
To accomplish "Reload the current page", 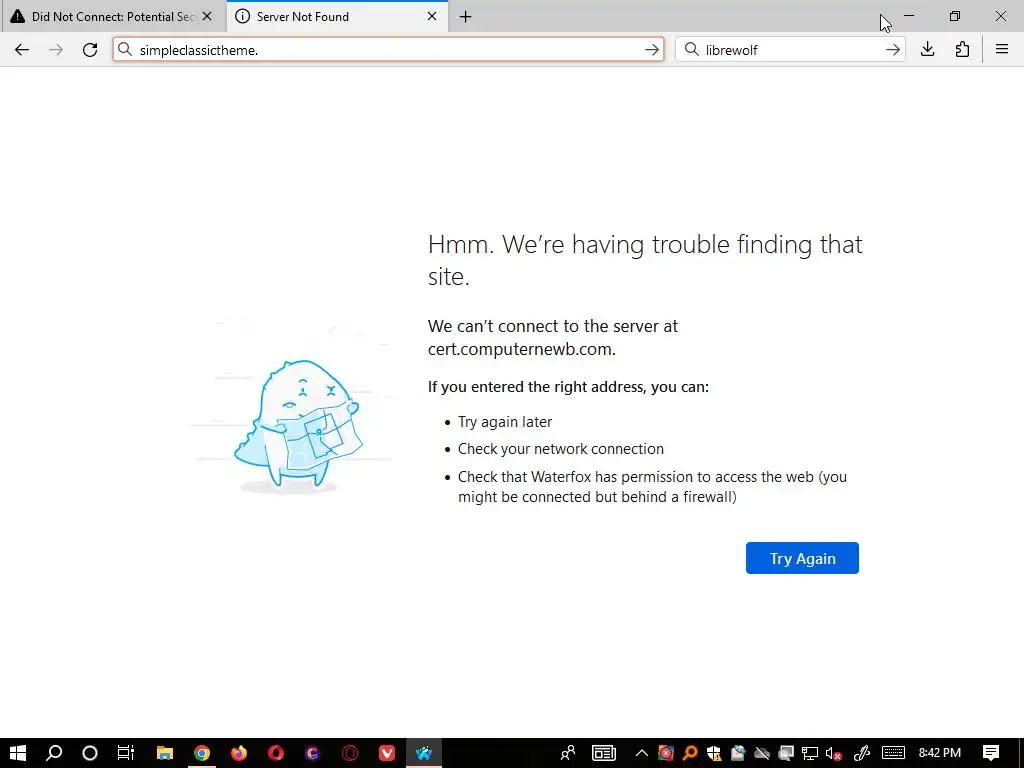I will (90, 50).
